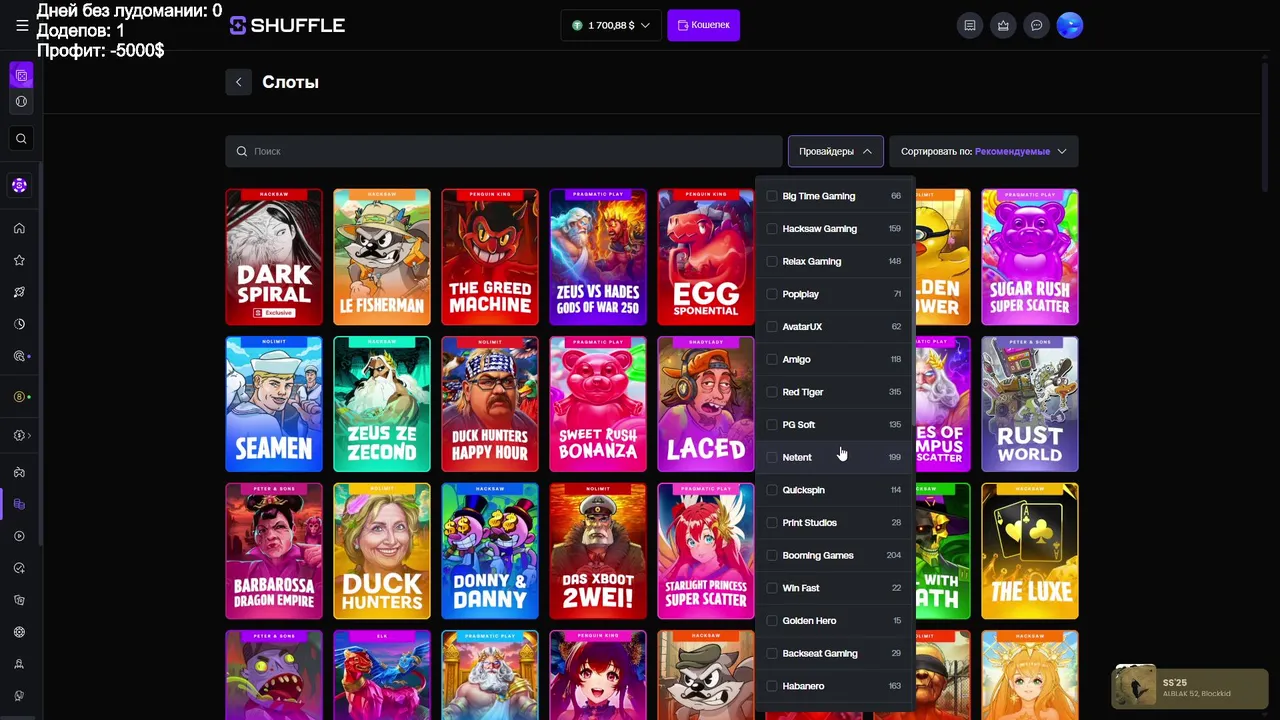Click the sidebar search magnifier icon
The width and height of the screenshot is (1280, 720).
coord(21,139)
